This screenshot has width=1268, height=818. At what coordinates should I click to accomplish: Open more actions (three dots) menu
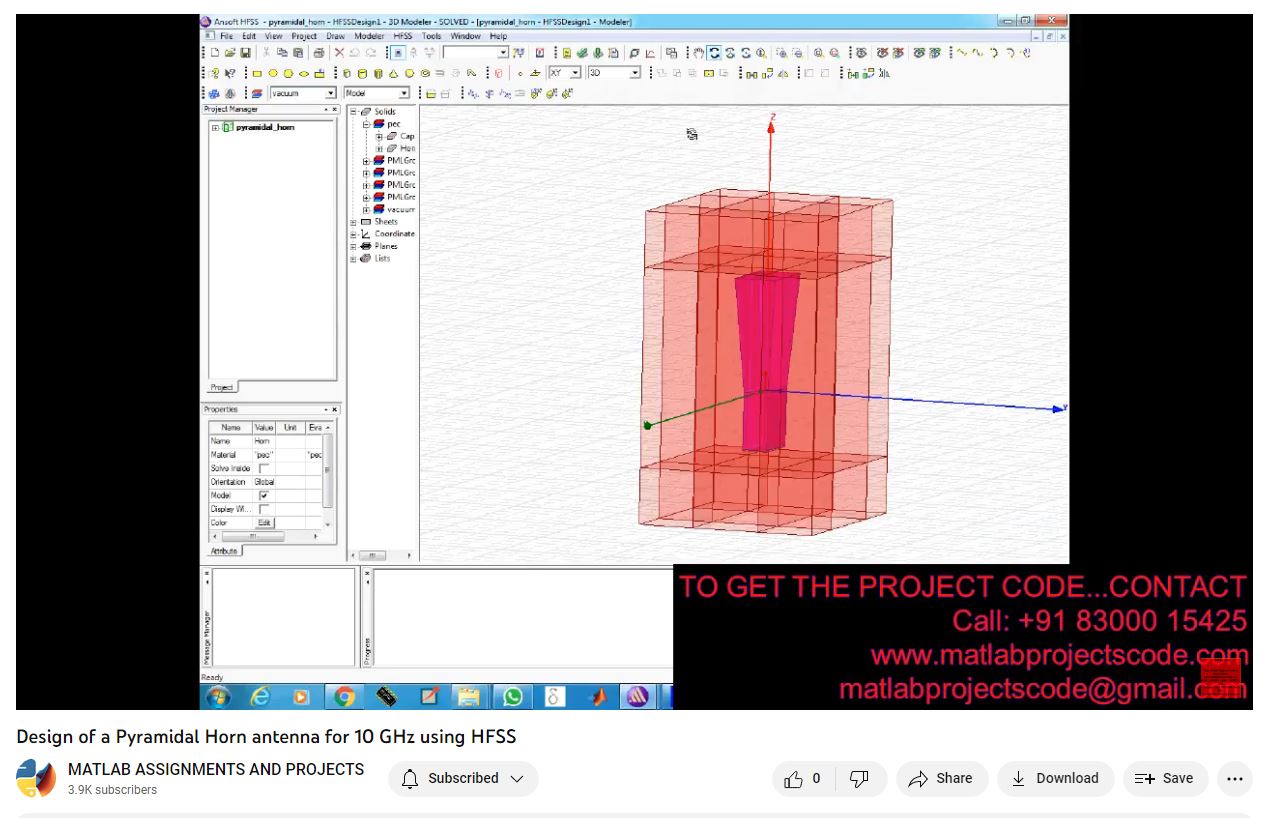click(x=1235, y=779)
